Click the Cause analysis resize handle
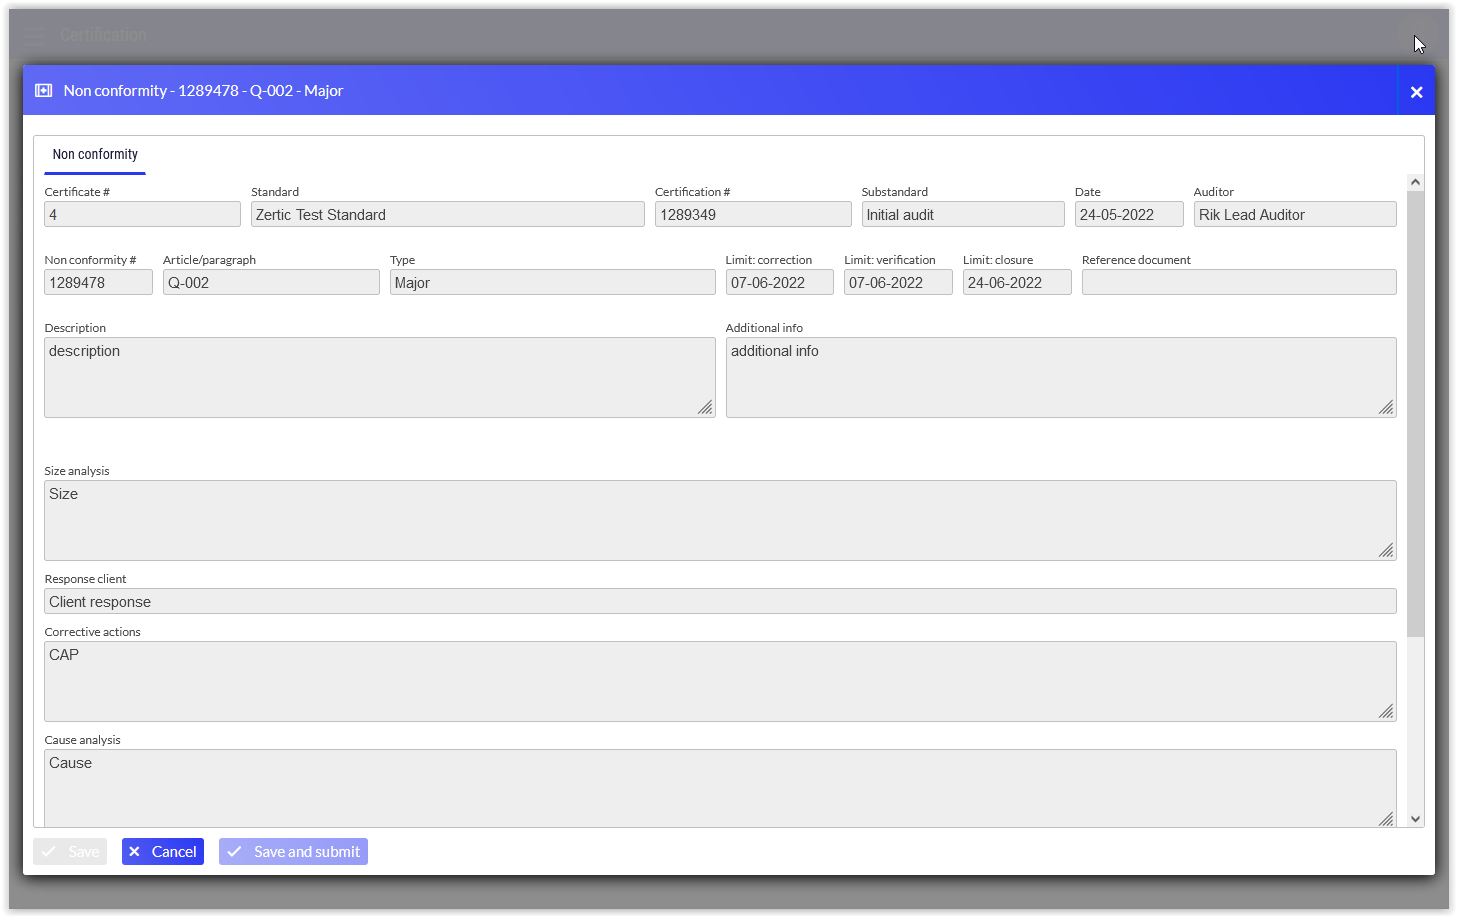This screenshot has width=1457, height=917. [1386, 819]
